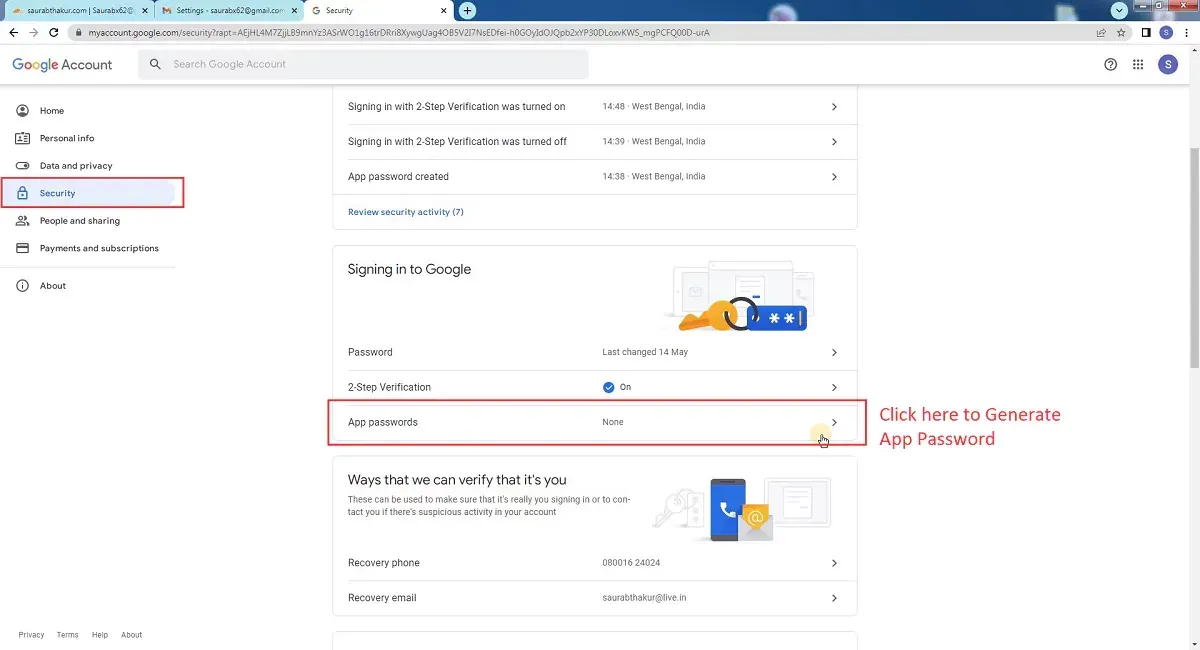Open the App password created event
This screenshot has width=1200, height=650.
pyautogui.click(x=595, y=177)
